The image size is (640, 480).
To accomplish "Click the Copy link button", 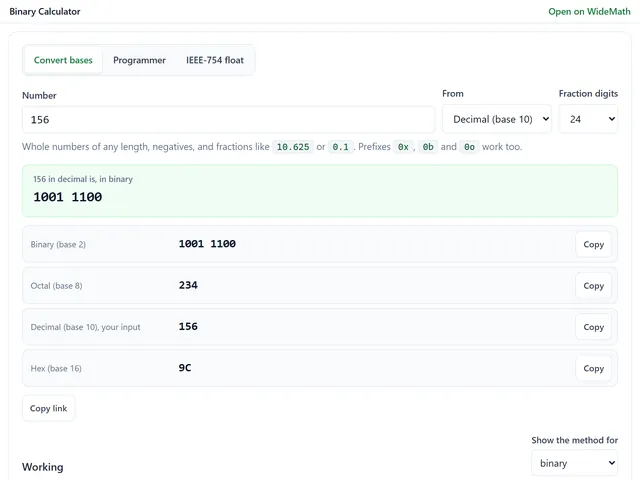I will pos(49,408).
